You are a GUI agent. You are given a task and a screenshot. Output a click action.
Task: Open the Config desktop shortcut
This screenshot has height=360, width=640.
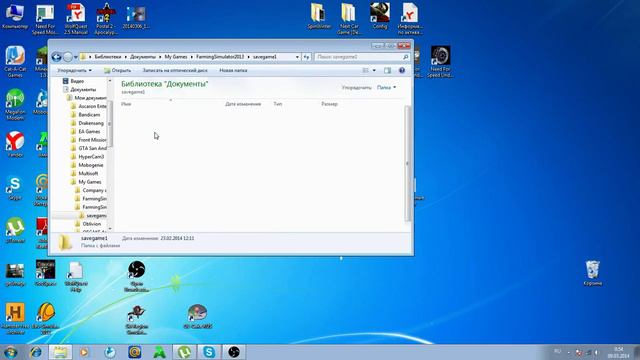(x=380, y=16)
